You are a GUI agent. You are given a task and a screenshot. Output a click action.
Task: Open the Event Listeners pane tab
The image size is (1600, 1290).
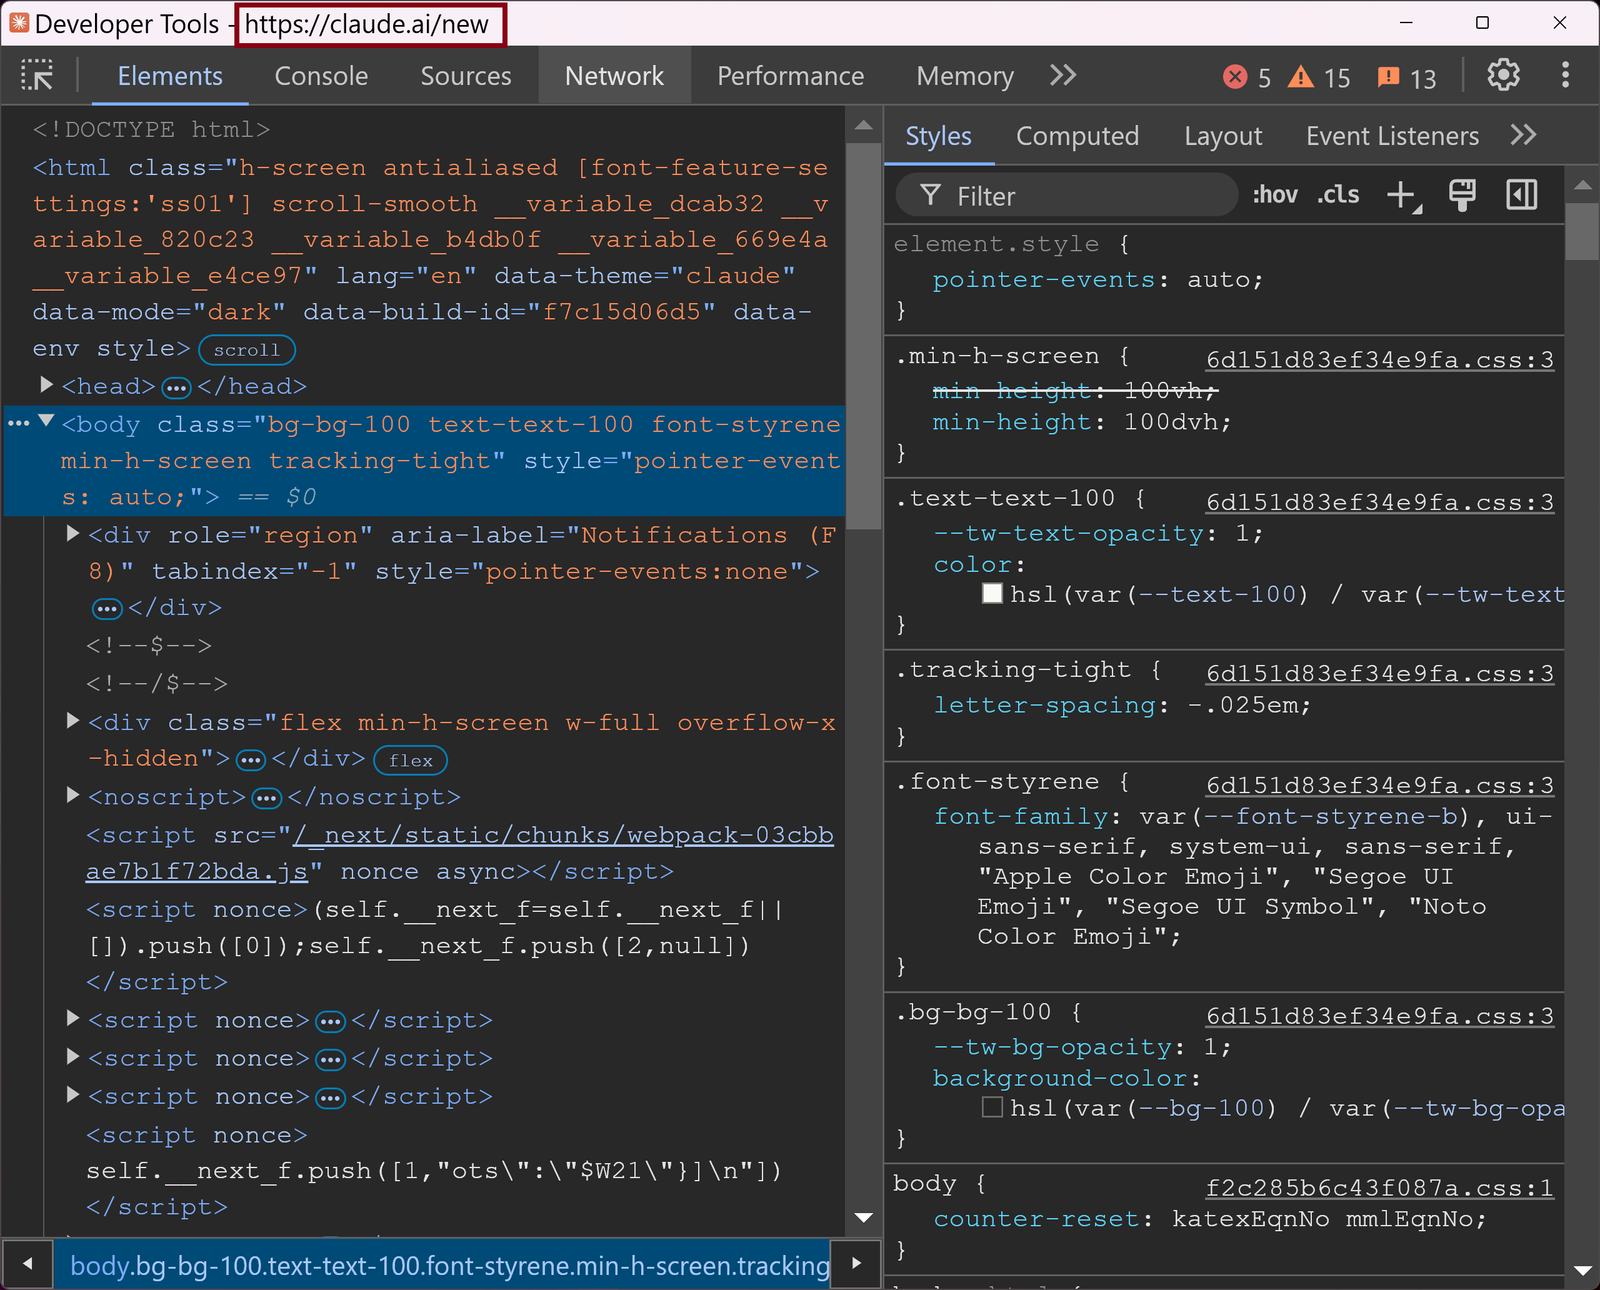coord(1392,136)
